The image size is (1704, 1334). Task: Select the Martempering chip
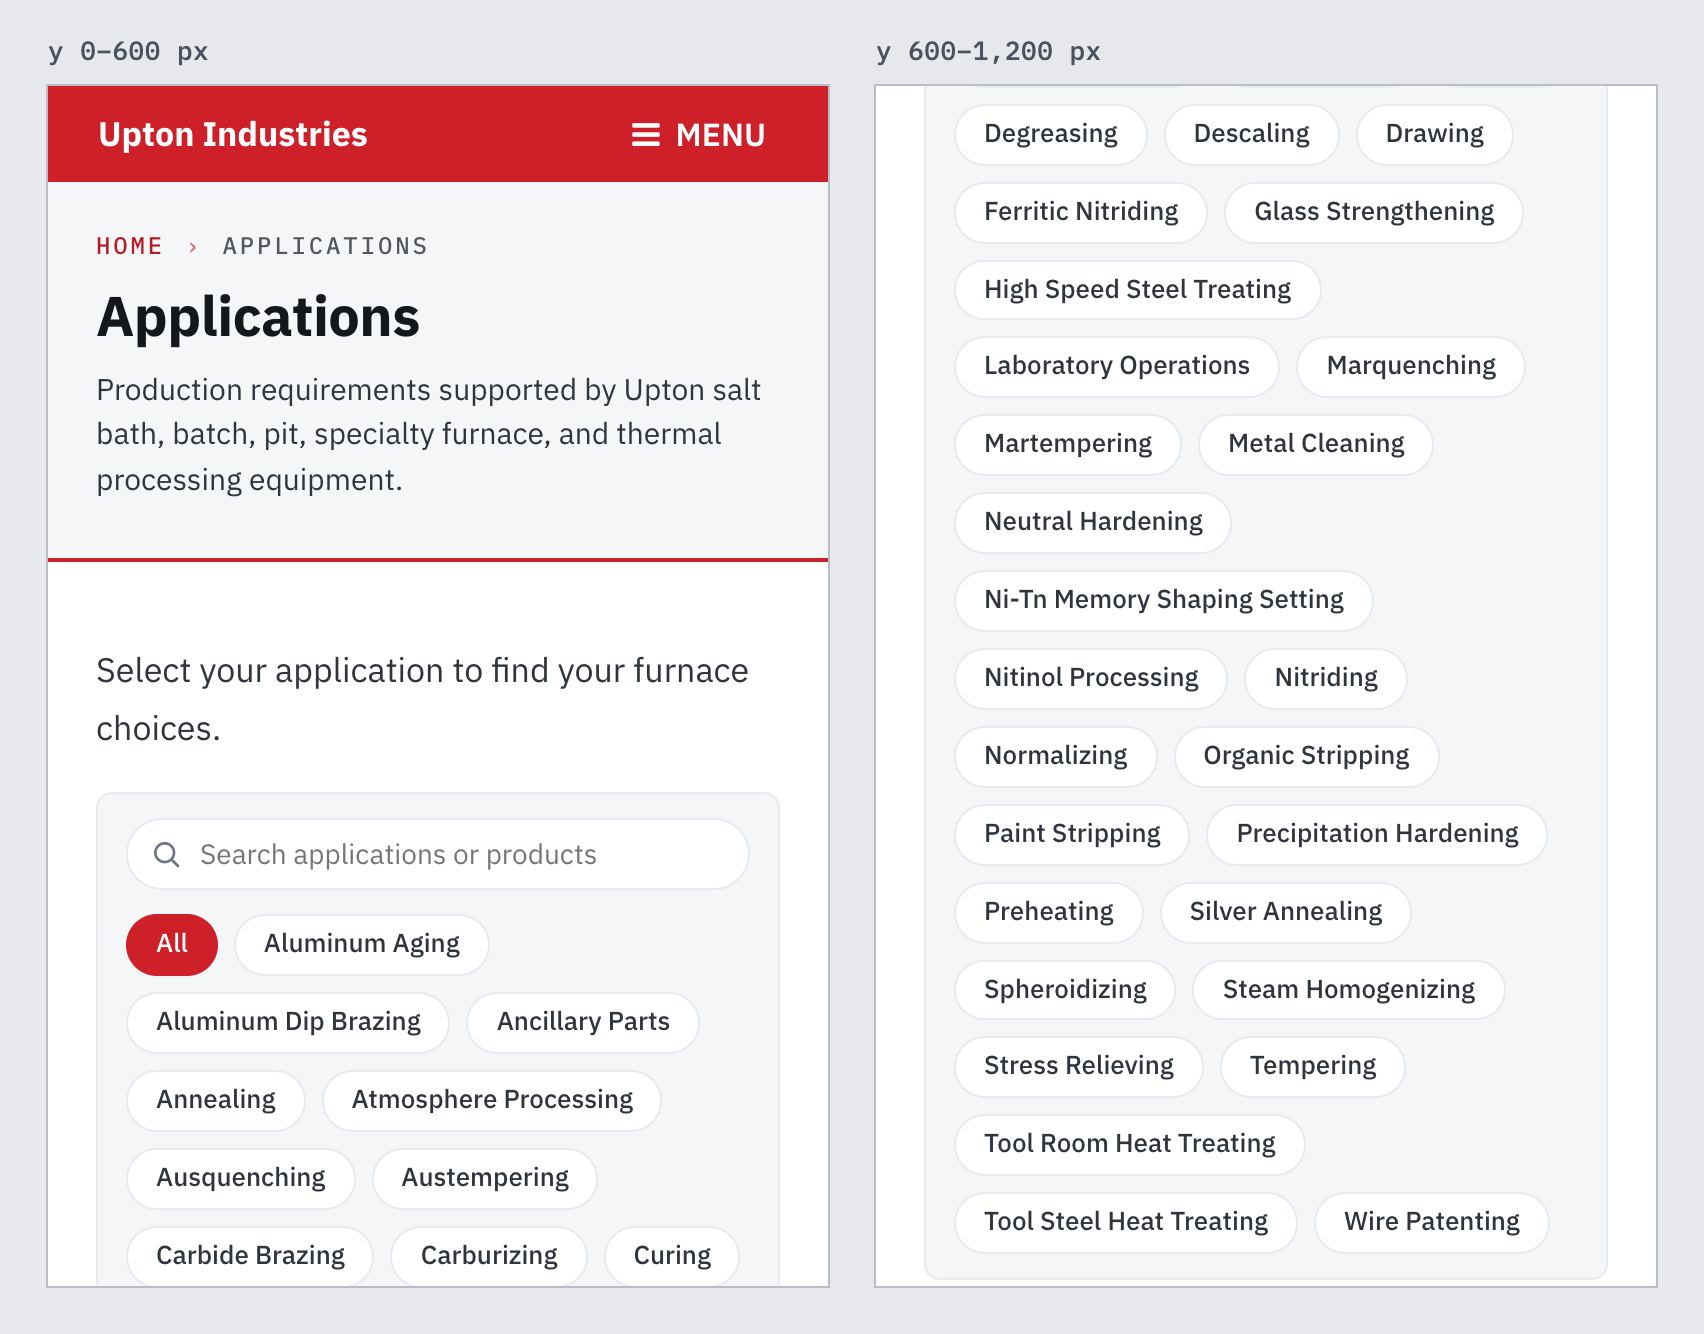(1068, 444)
